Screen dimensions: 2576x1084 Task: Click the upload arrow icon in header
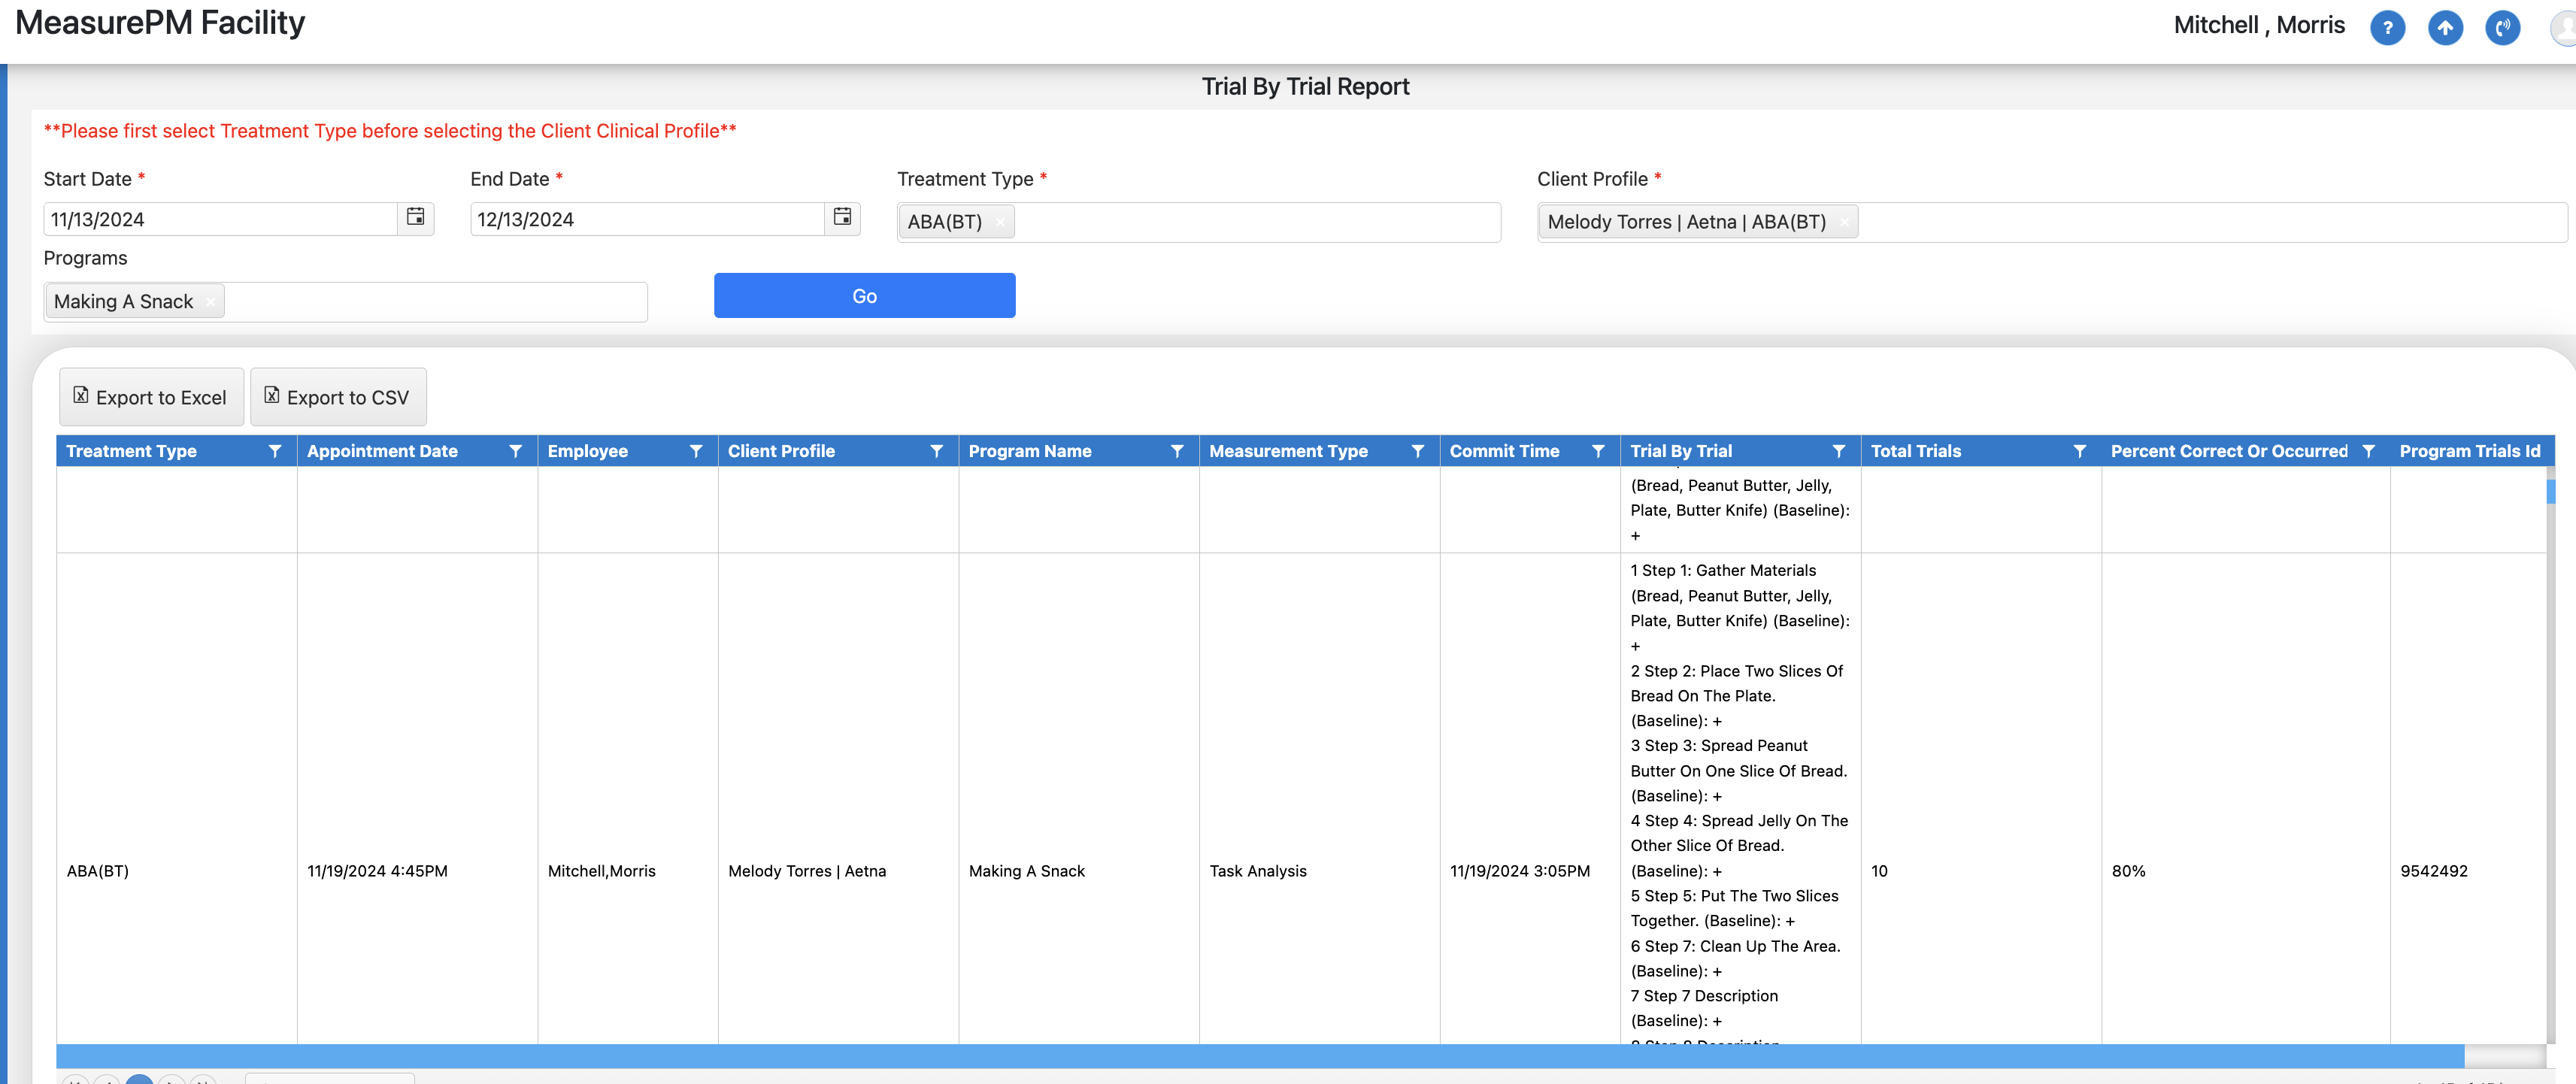tap(2445, 27)
